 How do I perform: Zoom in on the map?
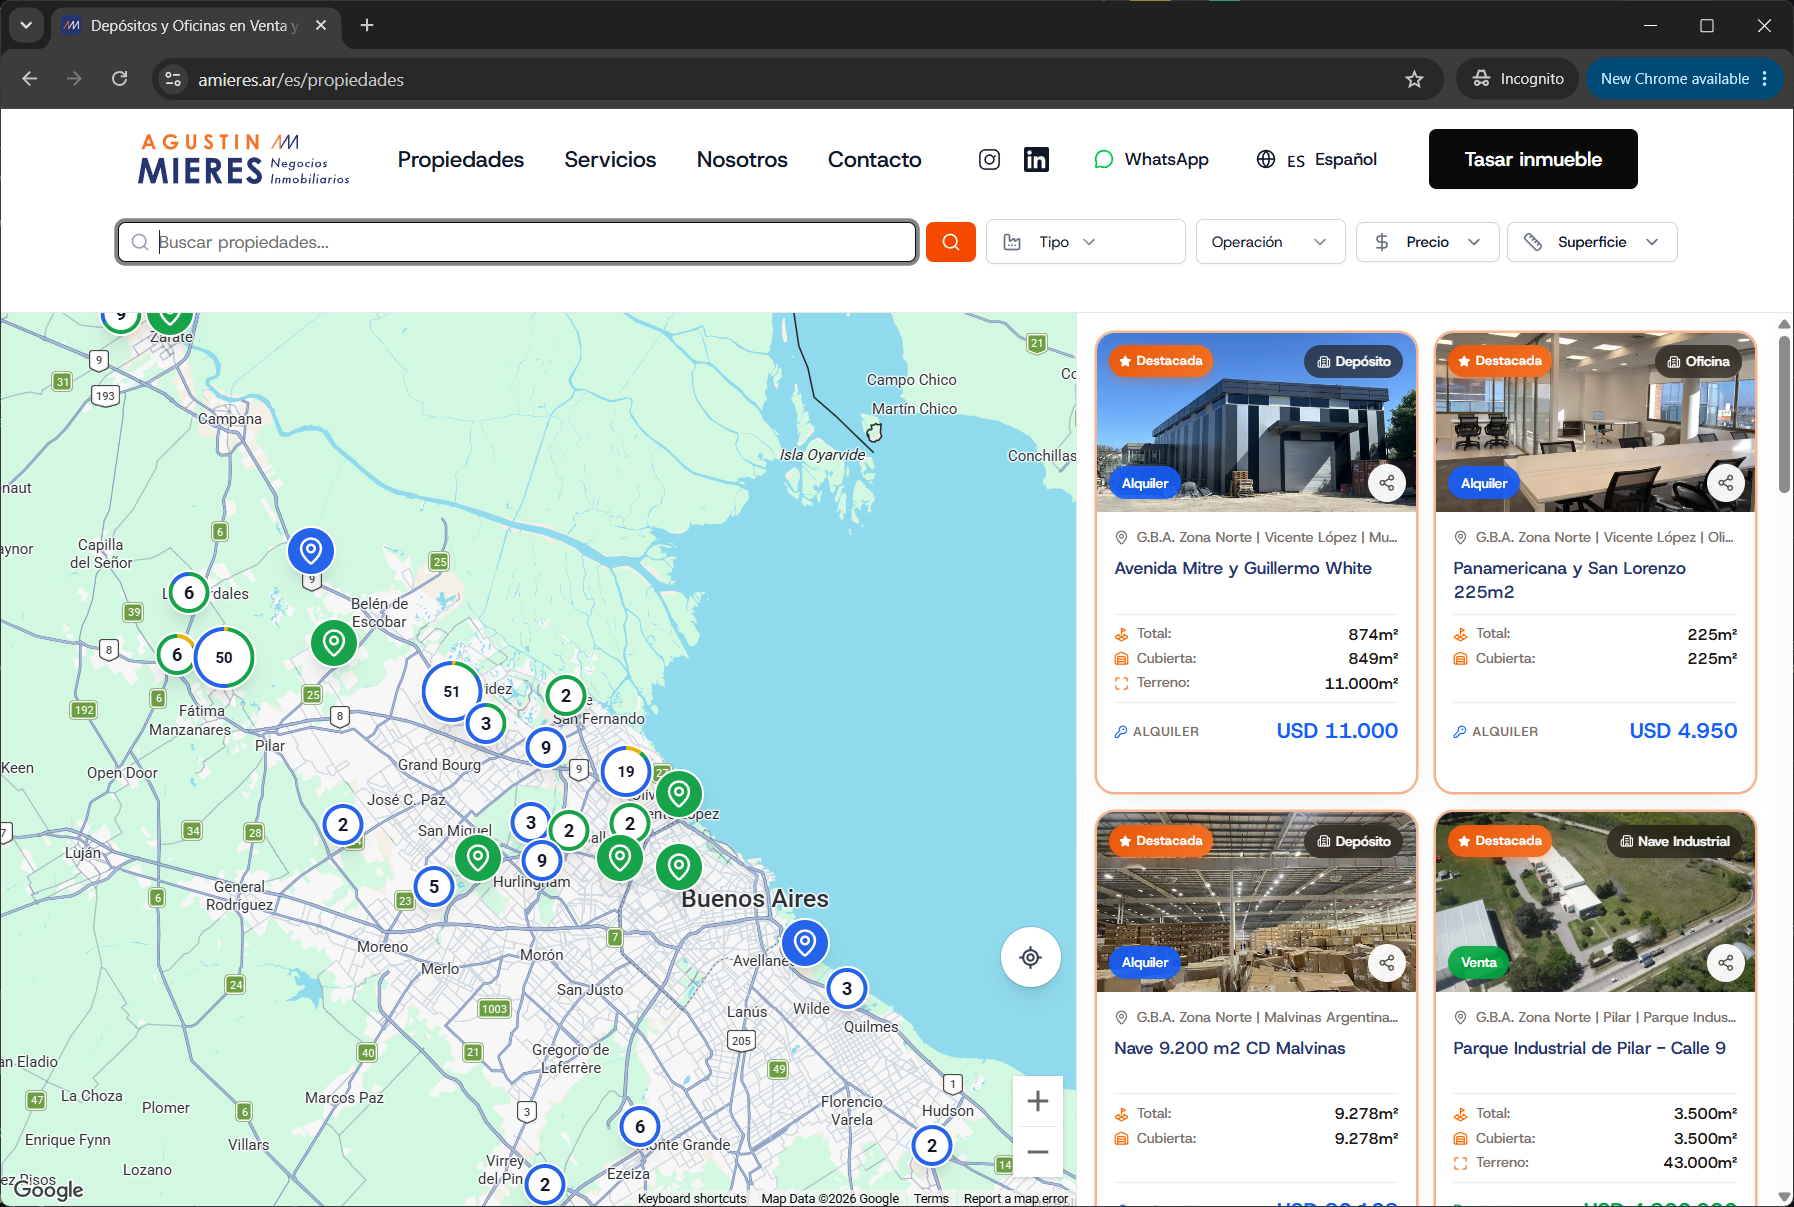(1037, 1101)
